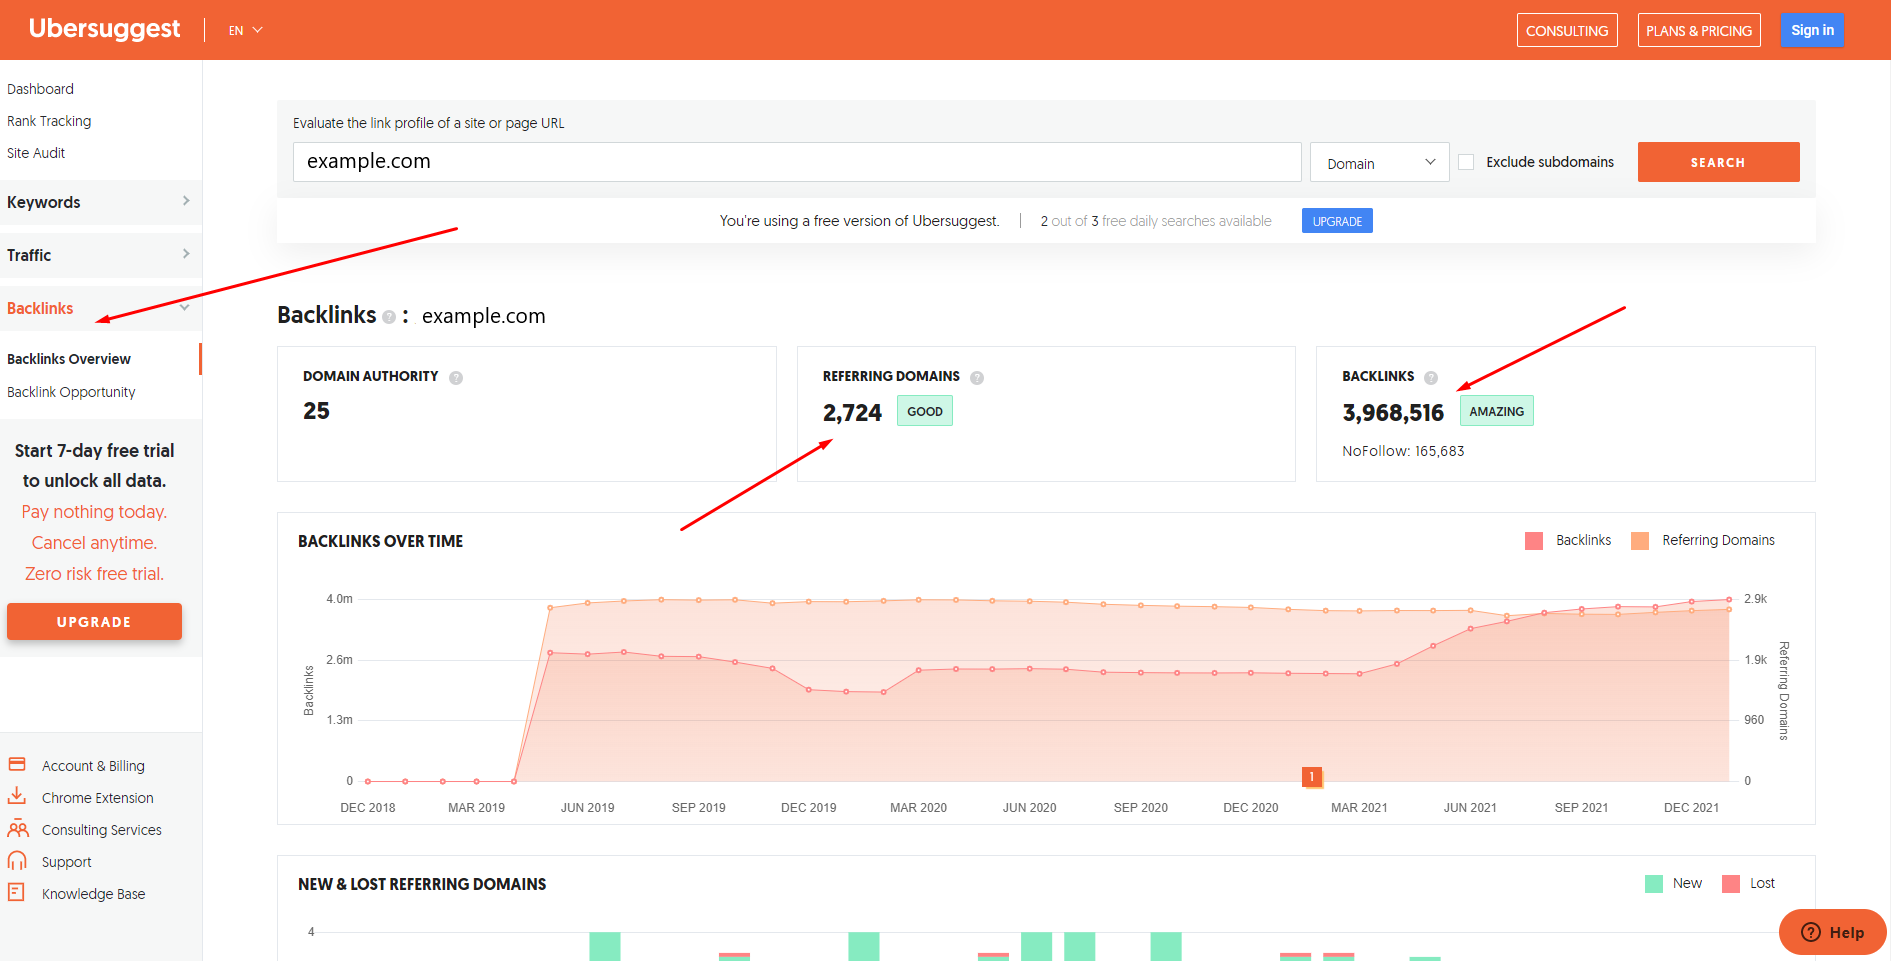
Task: Open Site Audit in the sidebar
Action: coord(36,153)
